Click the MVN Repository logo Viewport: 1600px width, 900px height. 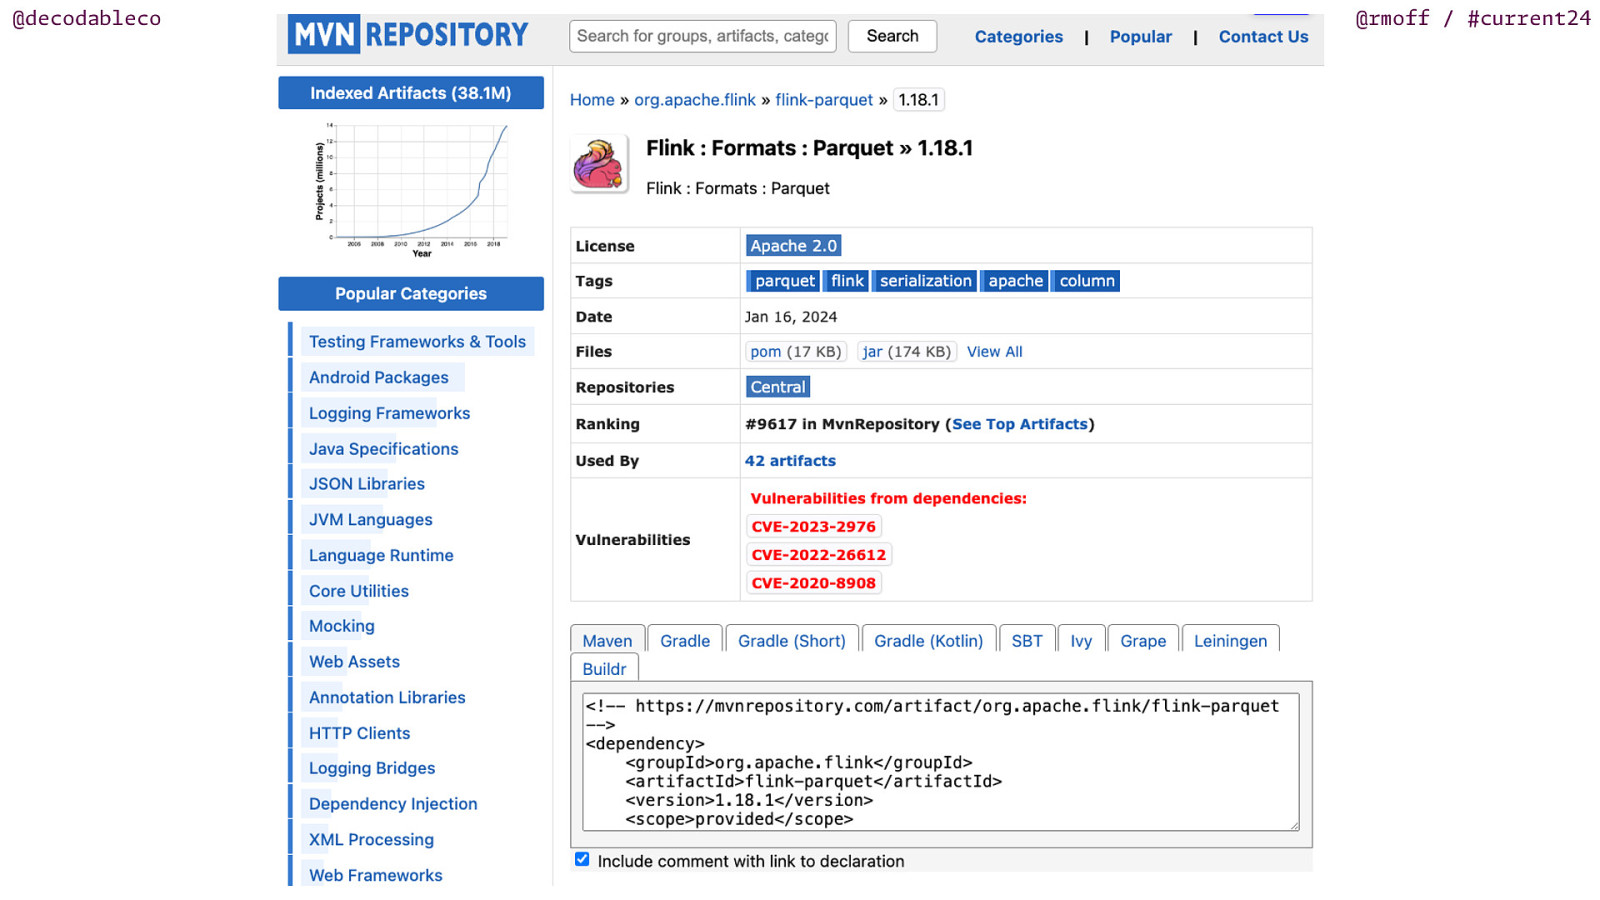pos(408,35)
